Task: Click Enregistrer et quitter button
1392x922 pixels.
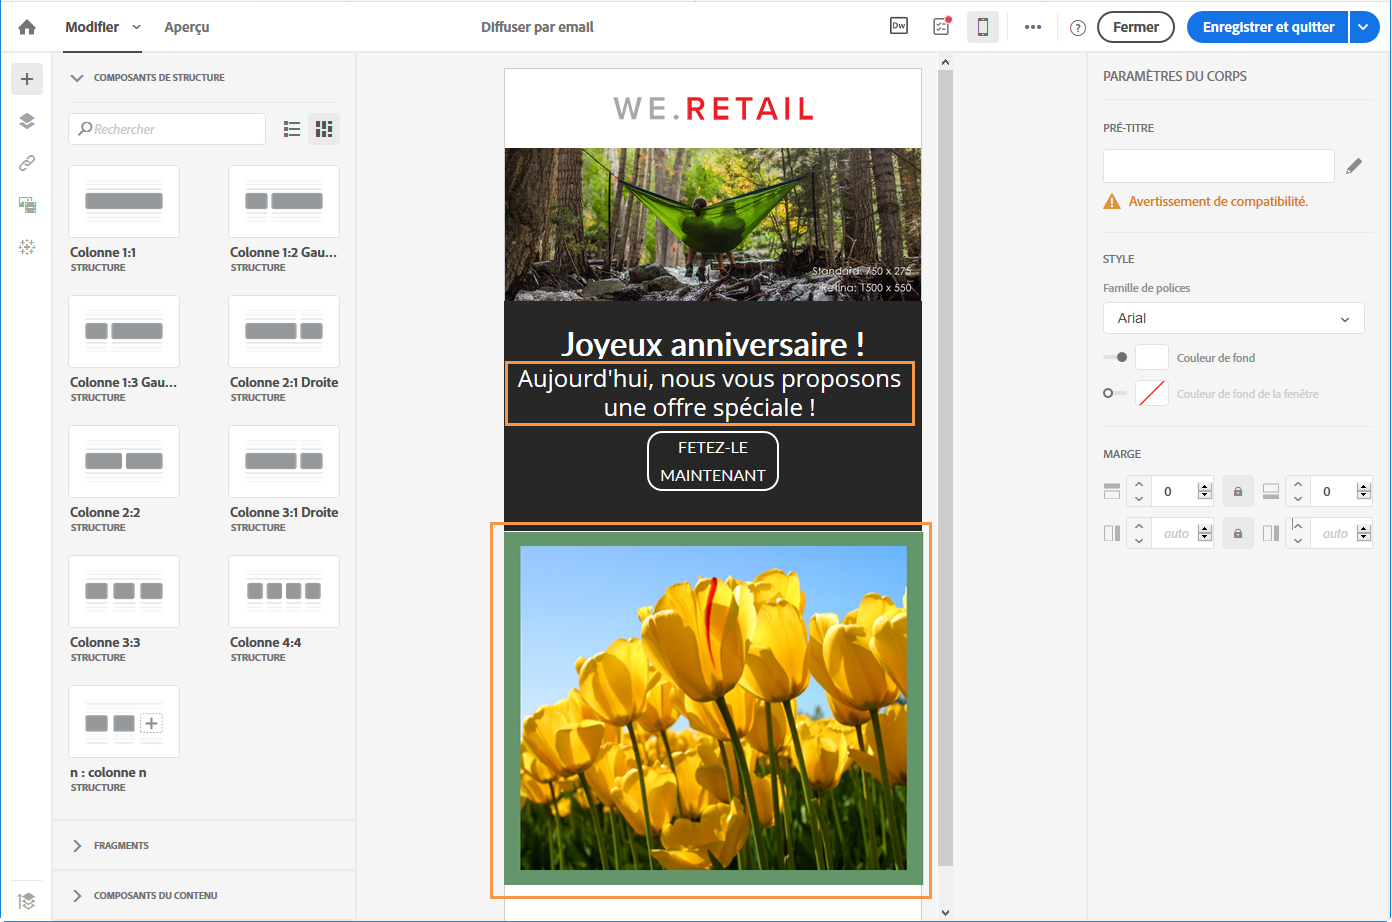Action: coord(1268,27)
